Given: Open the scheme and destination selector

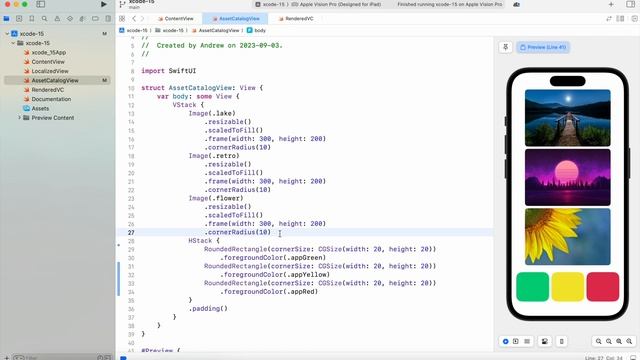Looking at the screenshot, I should click(318, 4).
